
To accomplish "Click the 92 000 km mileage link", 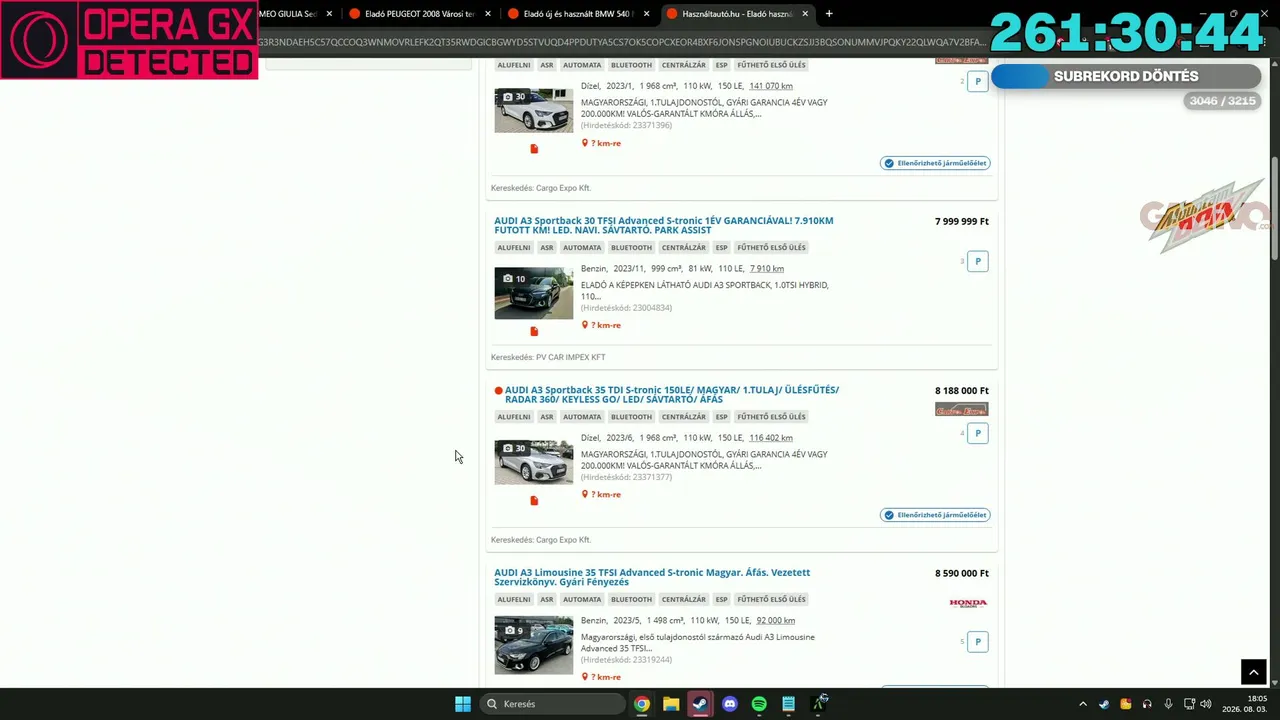I will click(x=776, y=620).
